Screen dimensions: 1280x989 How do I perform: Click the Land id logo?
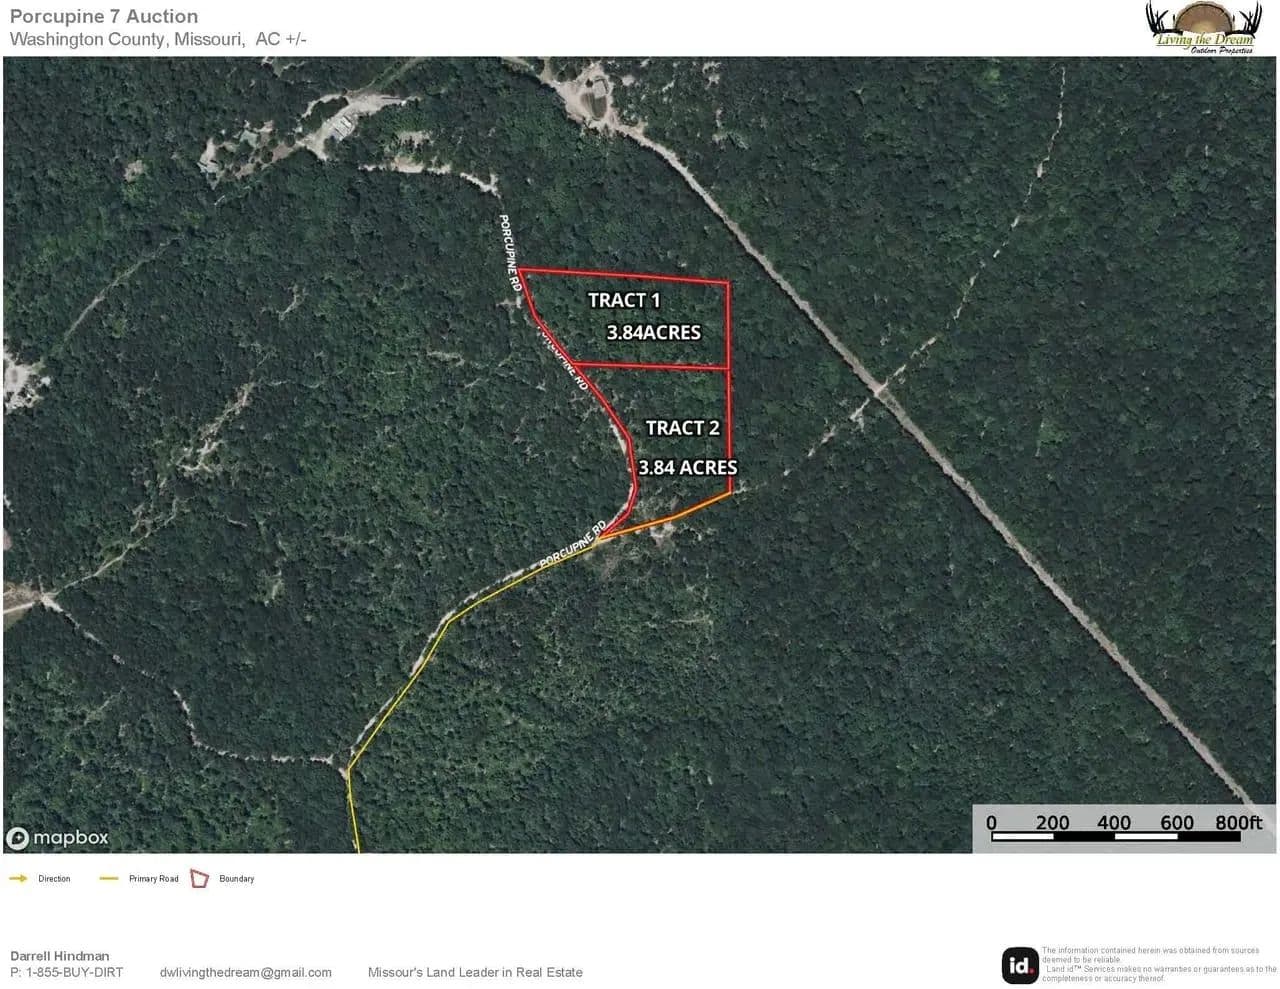click(x=1020, y=965)
